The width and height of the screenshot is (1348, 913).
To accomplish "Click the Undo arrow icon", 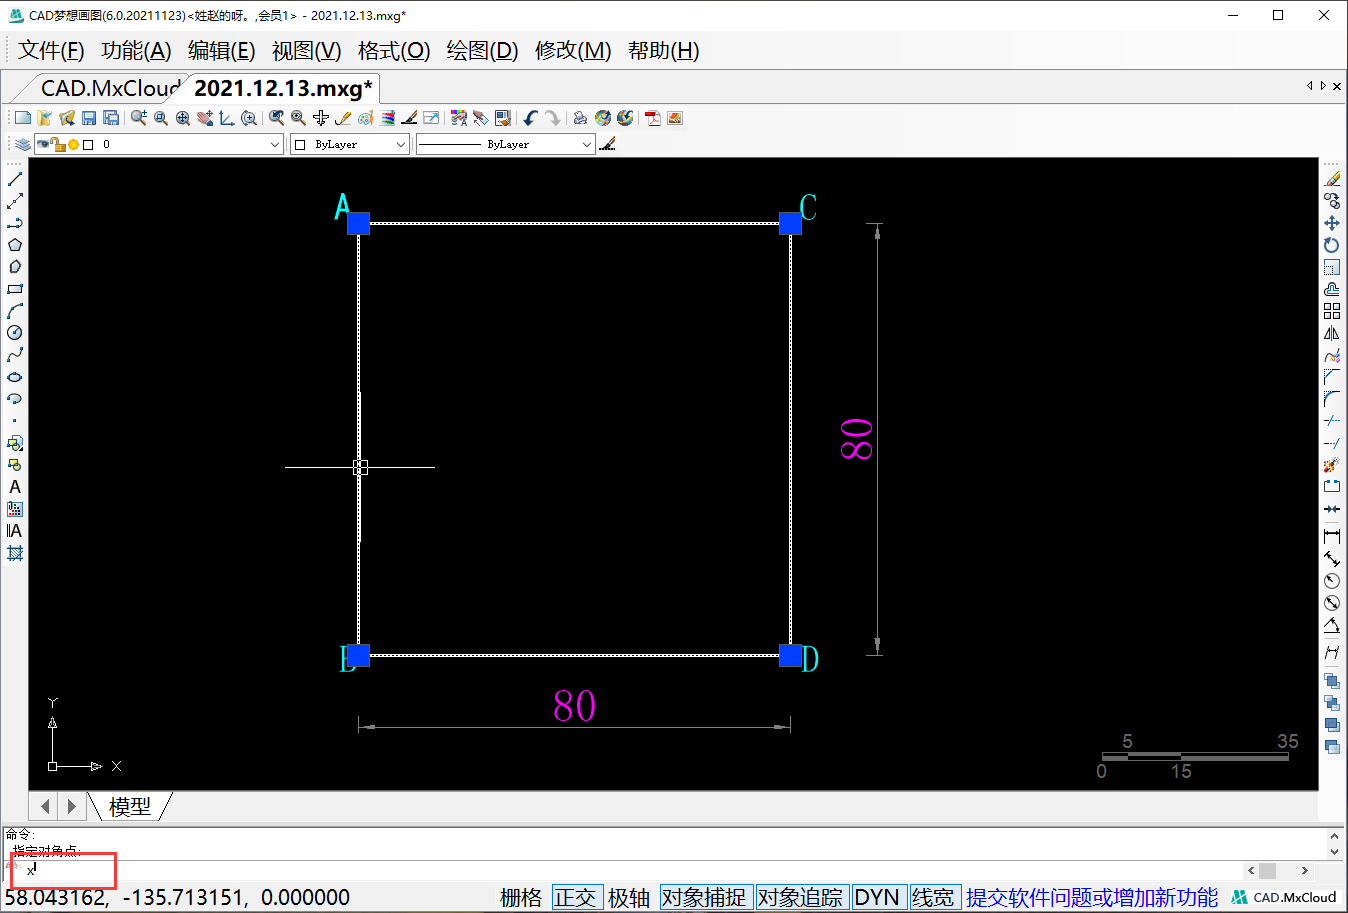I will point(530,118).
